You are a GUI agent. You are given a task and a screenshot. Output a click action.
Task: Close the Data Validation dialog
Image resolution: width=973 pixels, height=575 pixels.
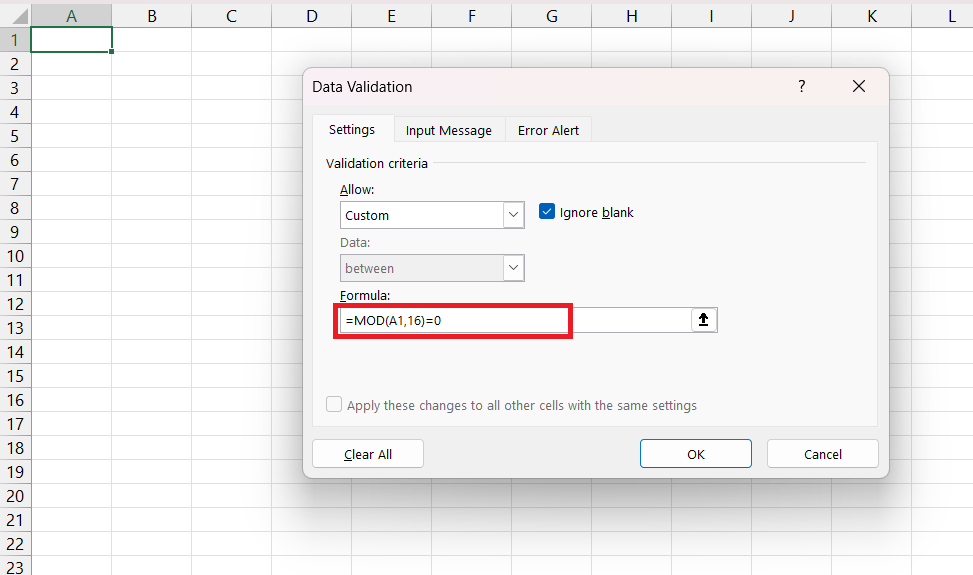tap(859, 86)
